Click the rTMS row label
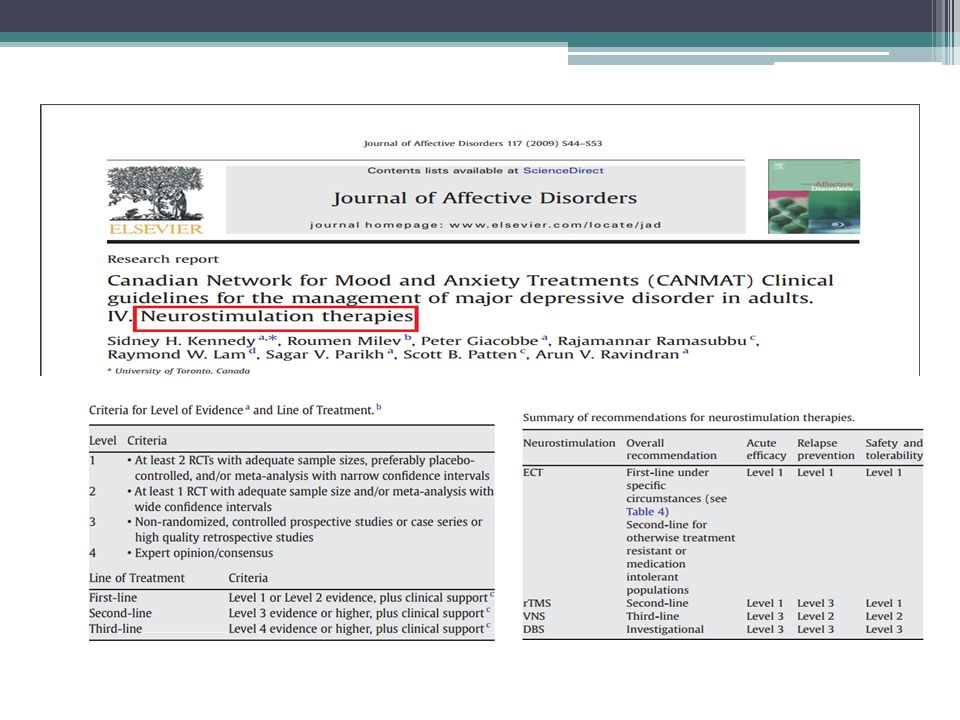 (537, 603)
